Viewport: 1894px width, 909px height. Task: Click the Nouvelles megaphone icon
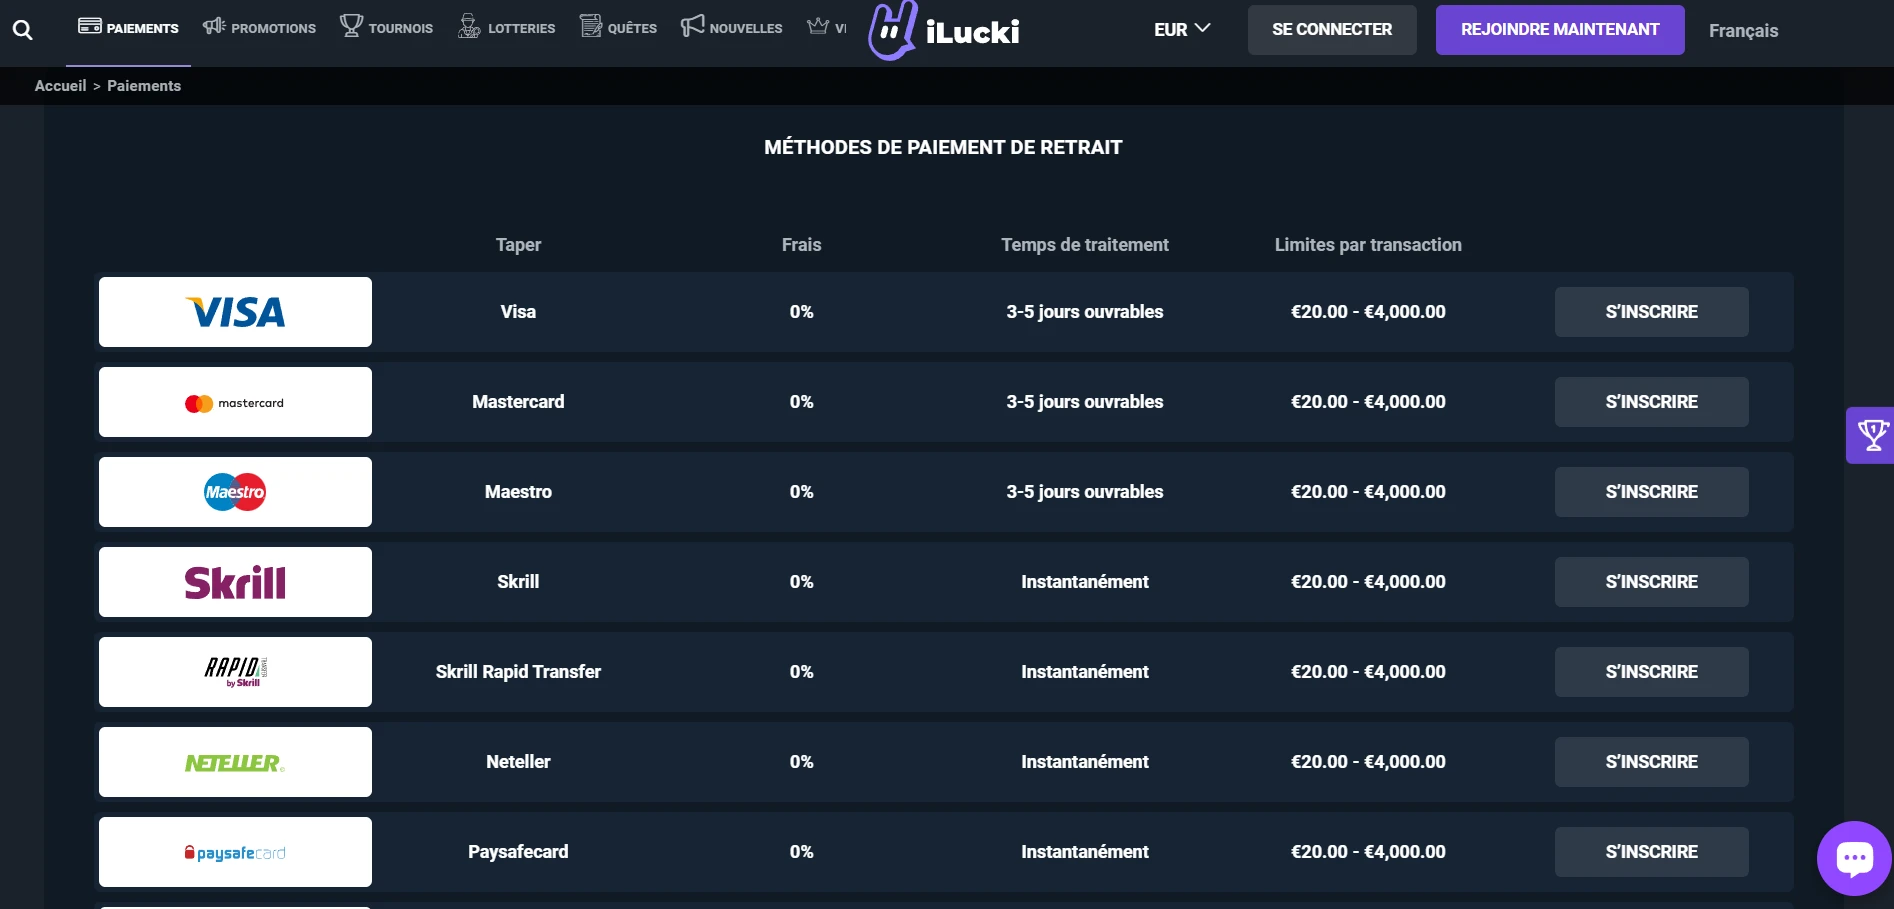pos(693,25)
